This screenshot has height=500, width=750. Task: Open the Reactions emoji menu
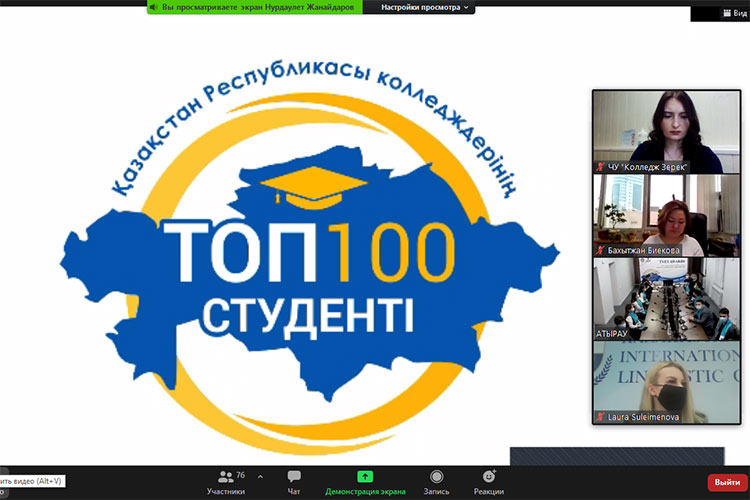click(488, 477)
